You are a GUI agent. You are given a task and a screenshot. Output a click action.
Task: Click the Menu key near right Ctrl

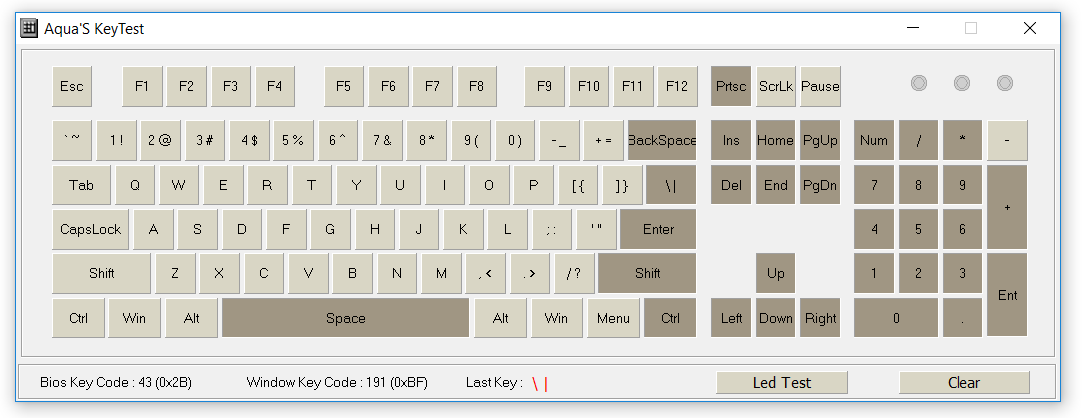[x=613, y=318]
